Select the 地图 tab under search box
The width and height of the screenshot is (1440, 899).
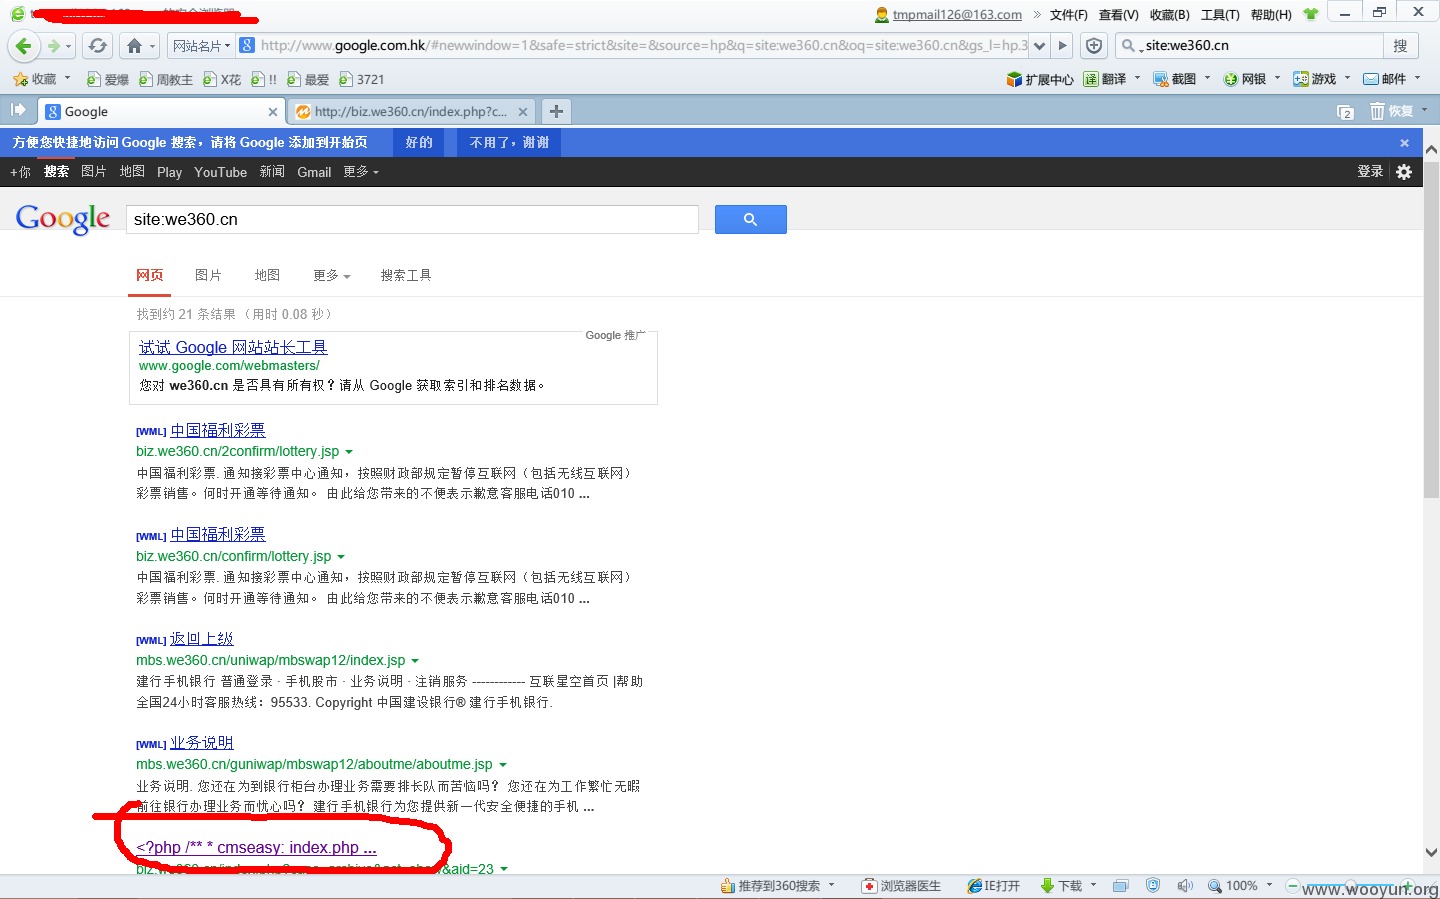click(267, 275)
